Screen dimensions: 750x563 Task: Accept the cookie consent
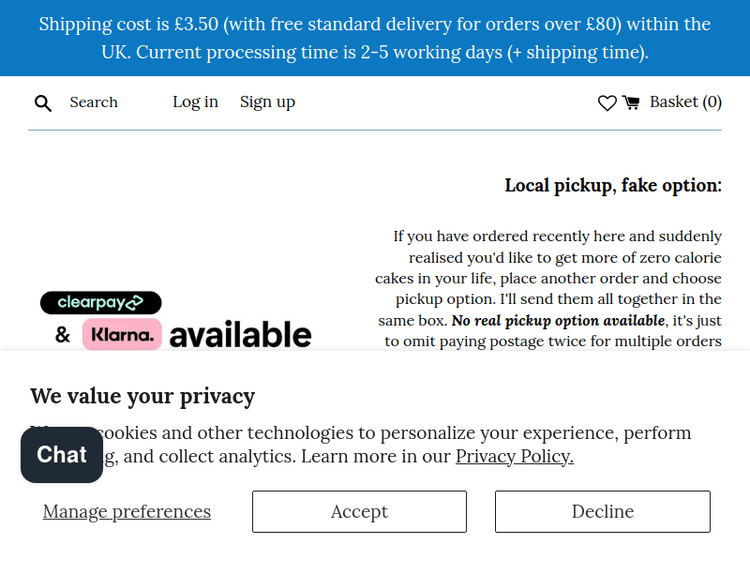359,512
